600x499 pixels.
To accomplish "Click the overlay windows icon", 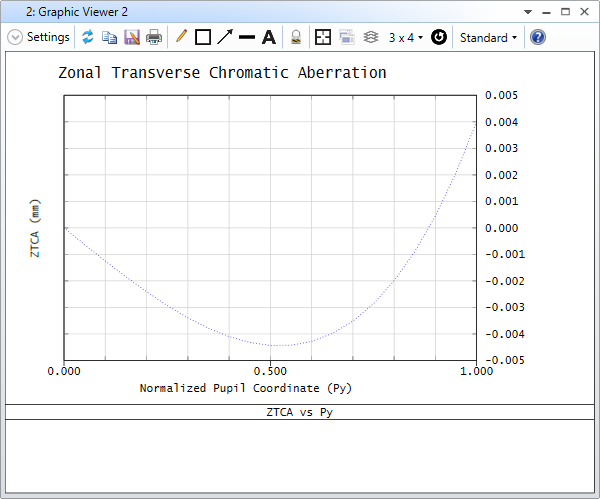I will pyautogui.click(x=347, y=37).
